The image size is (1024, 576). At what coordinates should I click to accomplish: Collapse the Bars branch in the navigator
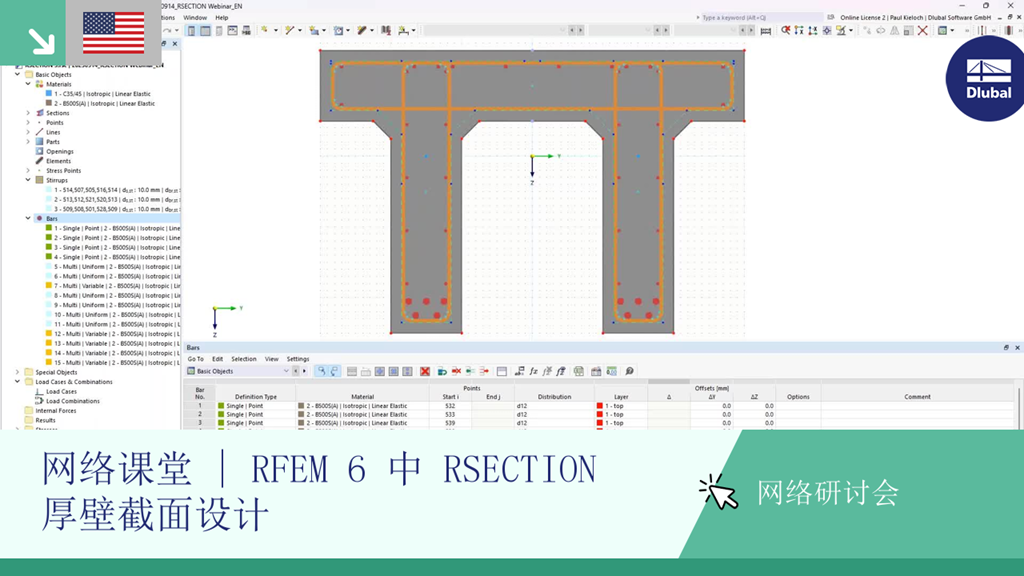point(27,217)
